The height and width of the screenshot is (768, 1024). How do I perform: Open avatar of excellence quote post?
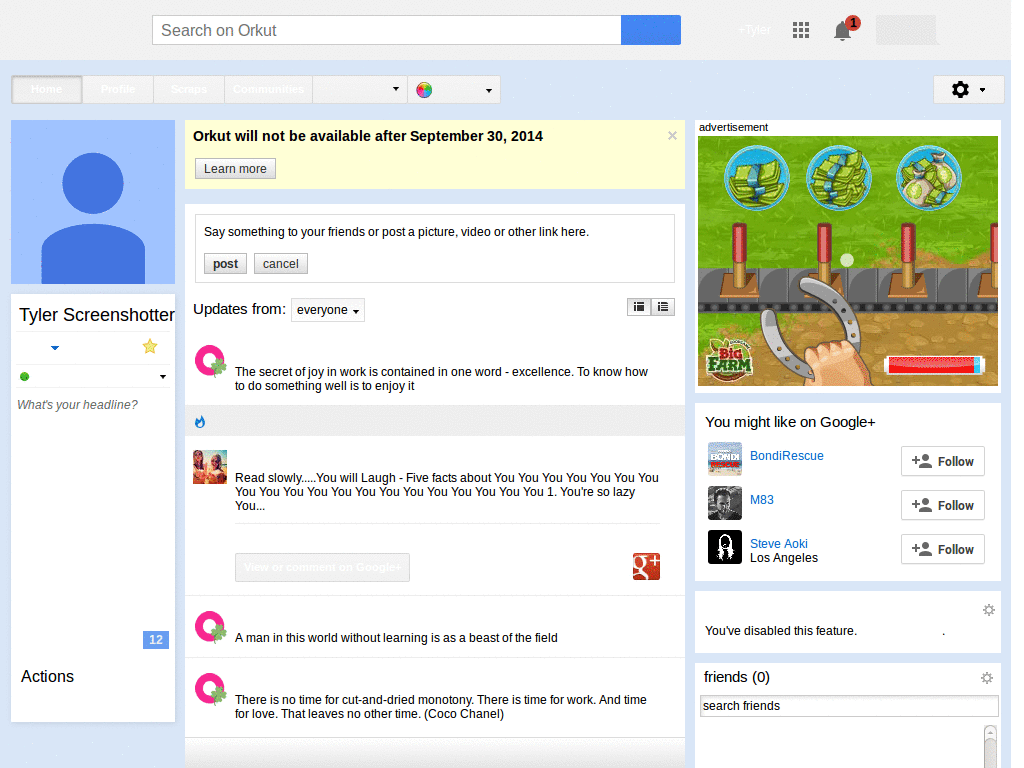tap(210, 361)
